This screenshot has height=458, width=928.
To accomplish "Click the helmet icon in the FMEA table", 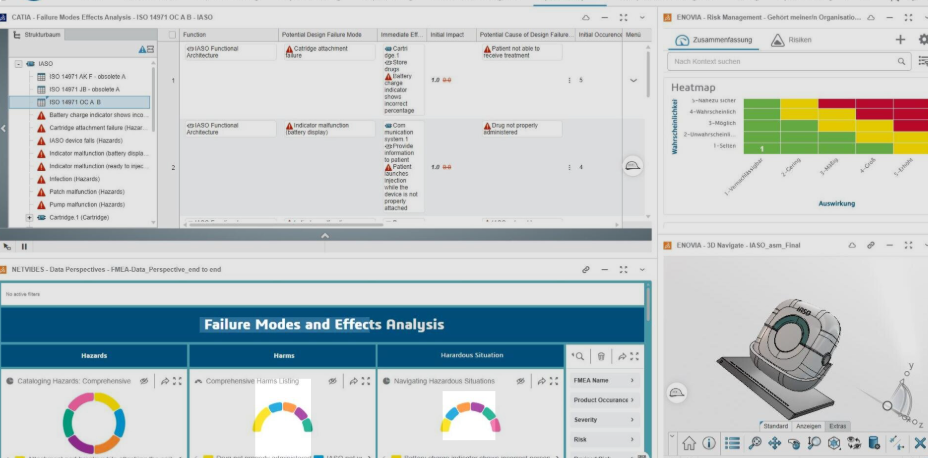I will coord(633,166).
